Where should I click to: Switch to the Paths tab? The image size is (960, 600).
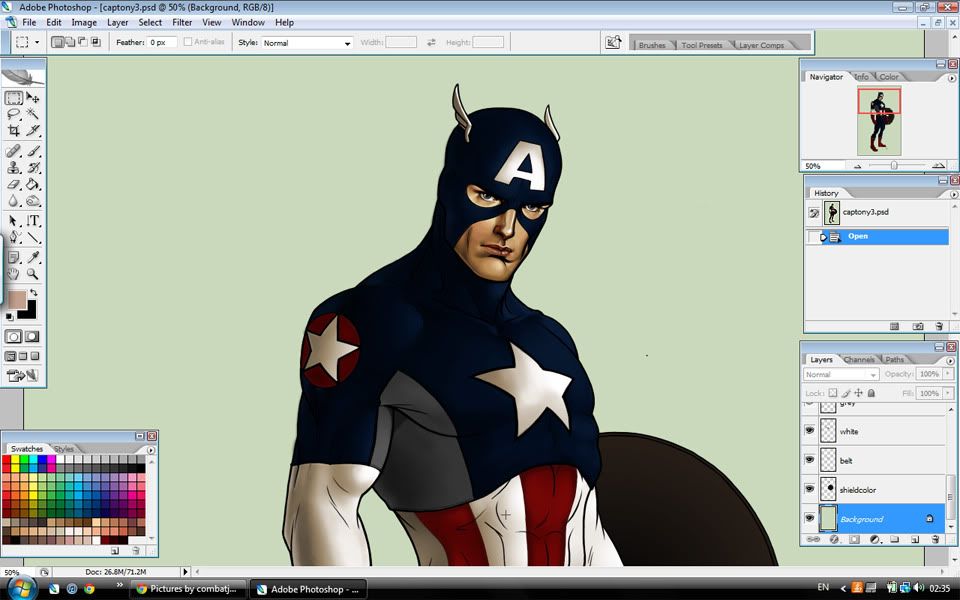tap(894, 360)
